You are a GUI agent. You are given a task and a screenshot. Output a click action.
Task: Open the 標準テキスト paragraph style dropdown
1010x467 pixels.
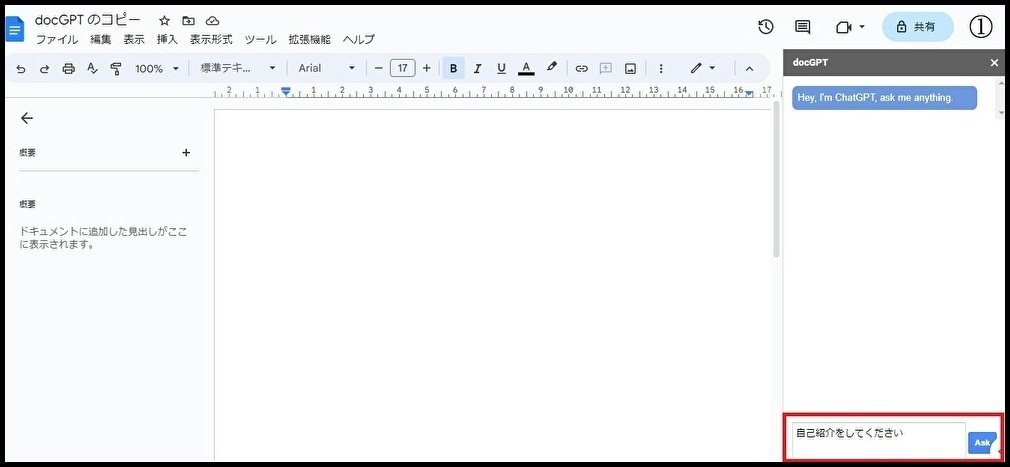pyautogui.click(x=238, y=68)
